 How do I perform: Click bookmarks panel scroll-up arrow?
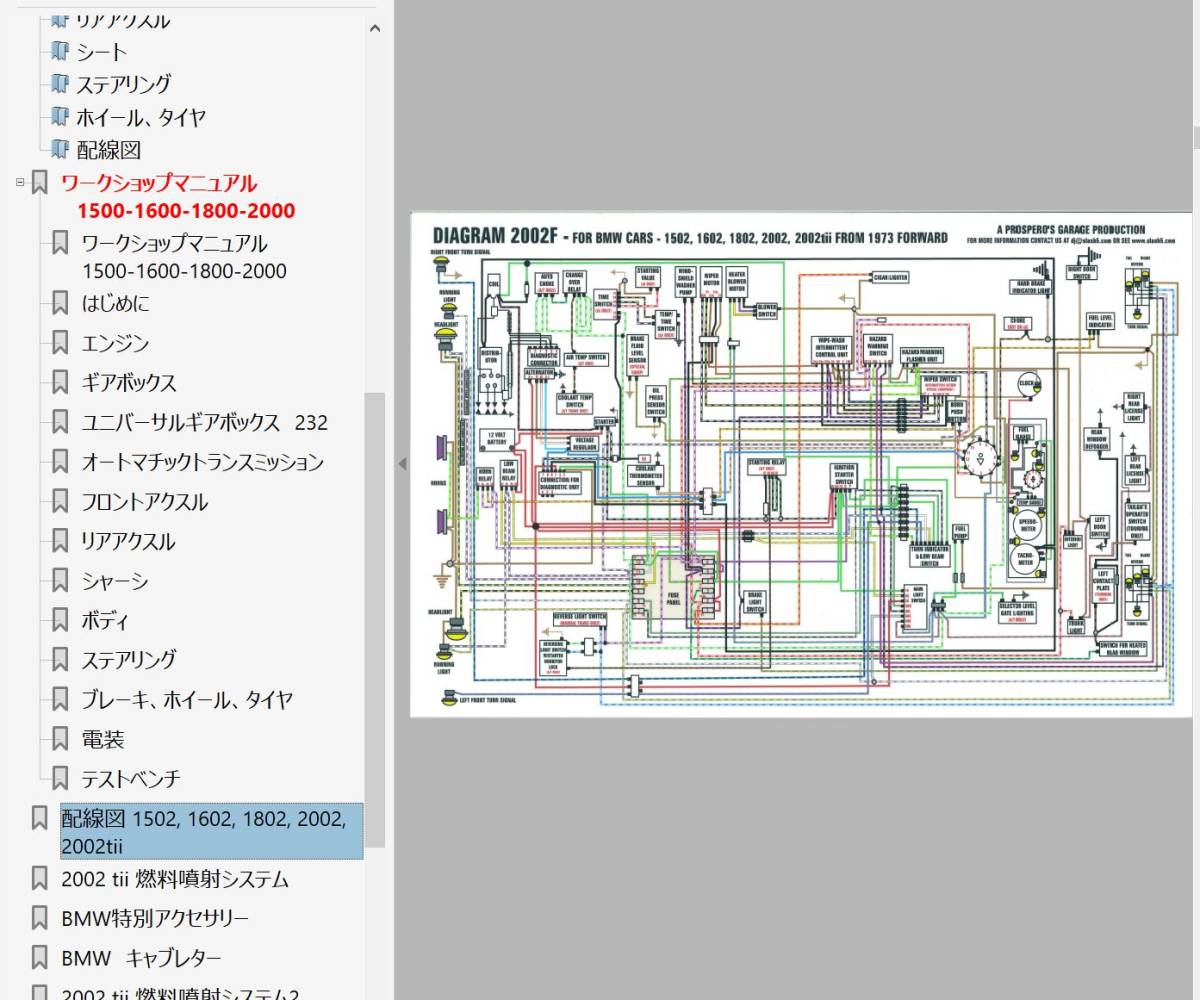point(375,28)
